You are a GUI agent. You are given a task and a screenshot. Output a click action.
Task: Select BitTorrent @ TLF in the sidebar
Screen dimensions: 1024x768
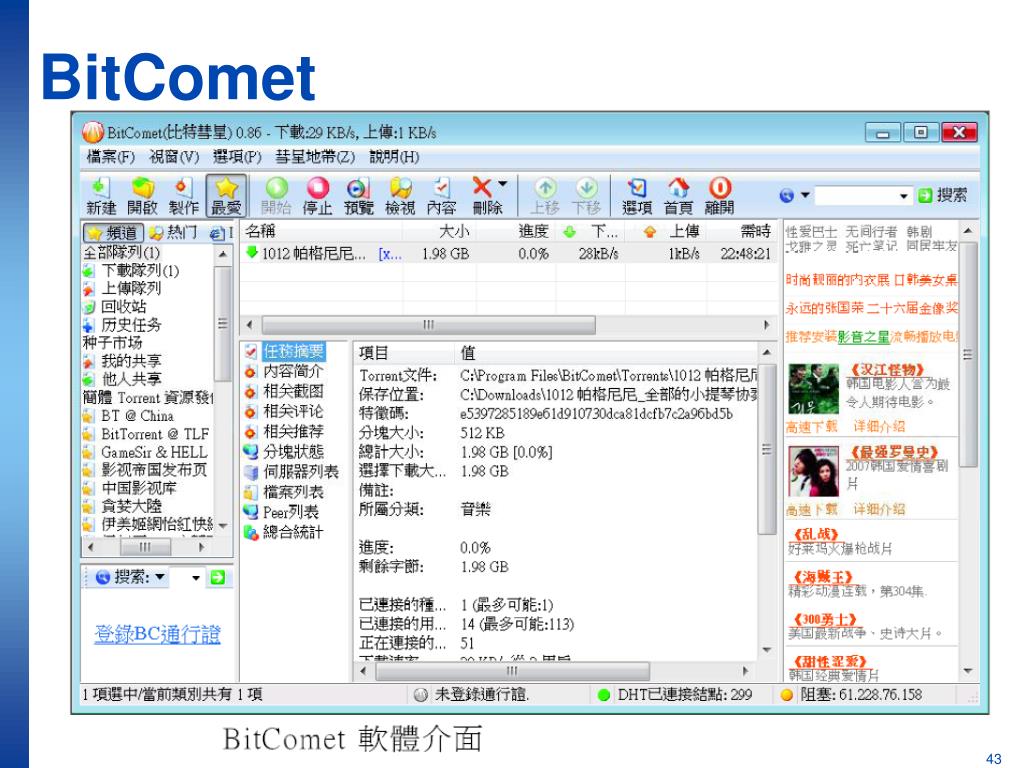(x=155, y=434)
